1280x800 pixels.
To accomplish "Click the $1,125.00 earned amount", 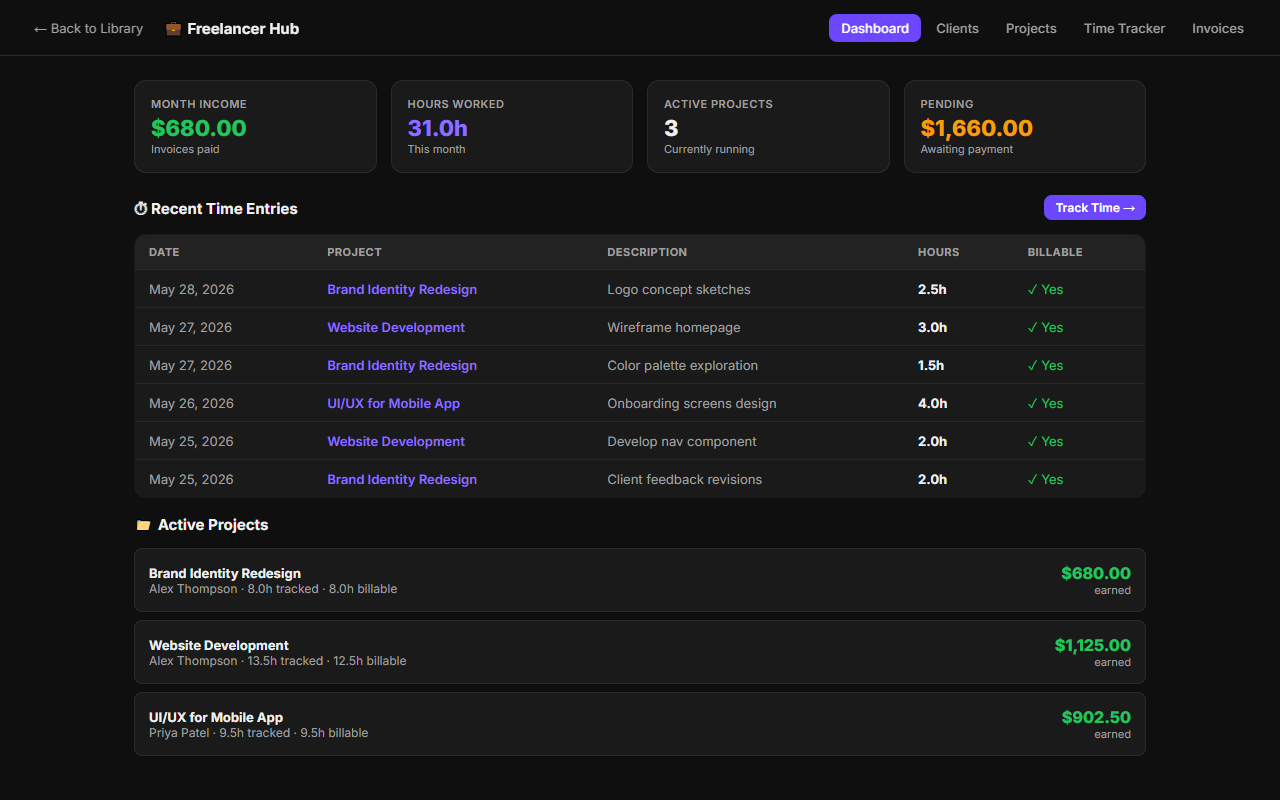I will coord(1093,645).
